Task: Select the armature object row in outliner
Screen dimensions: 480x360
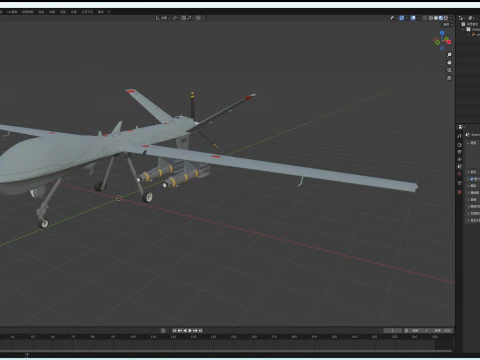Action: [x=473, y=34]
